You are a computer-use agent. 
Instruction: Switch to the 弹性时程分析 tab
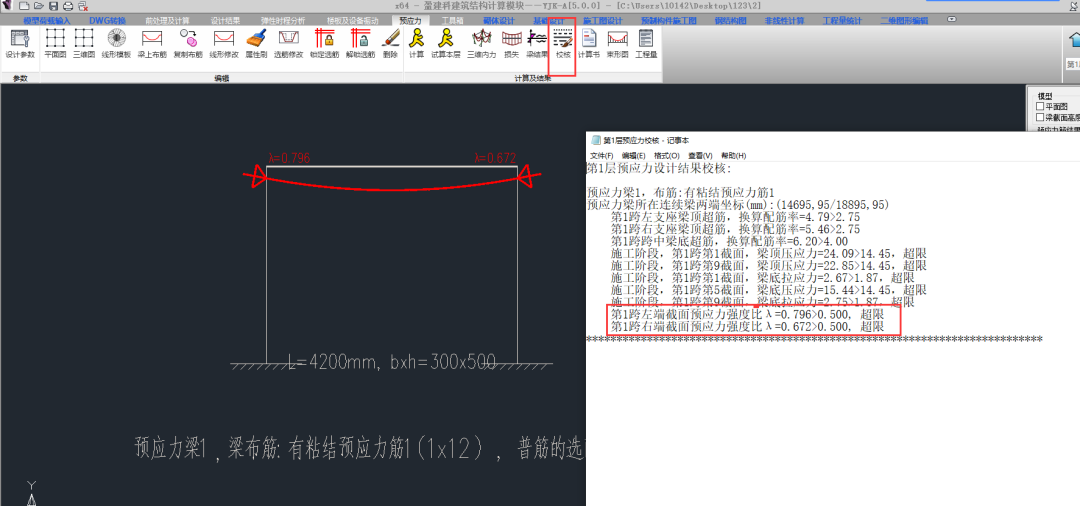click(283, 21)
